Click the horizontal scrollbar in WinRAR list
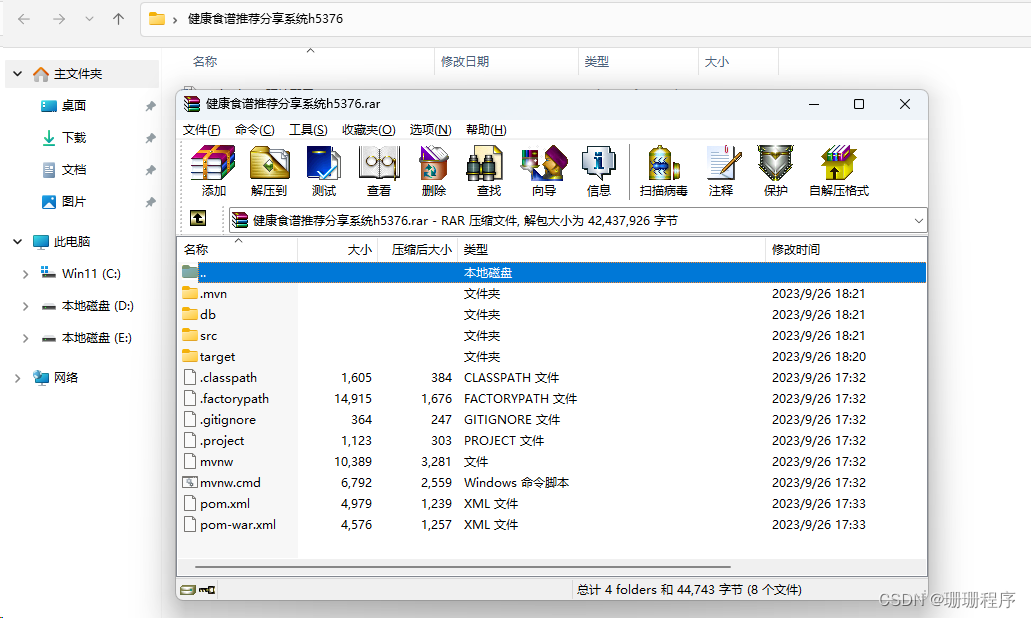Viewport: 1031px width, 618px height. (463, 566)
